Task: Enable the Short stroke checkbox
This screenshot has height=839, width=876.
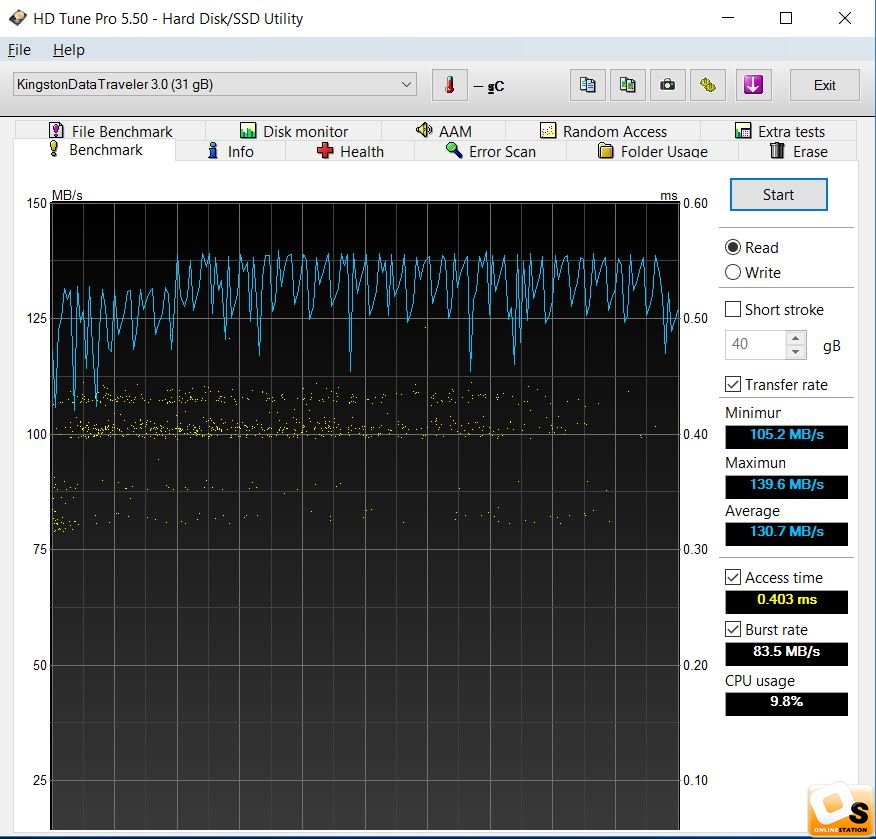Action: pyautogui.click(x=733, y=309)
